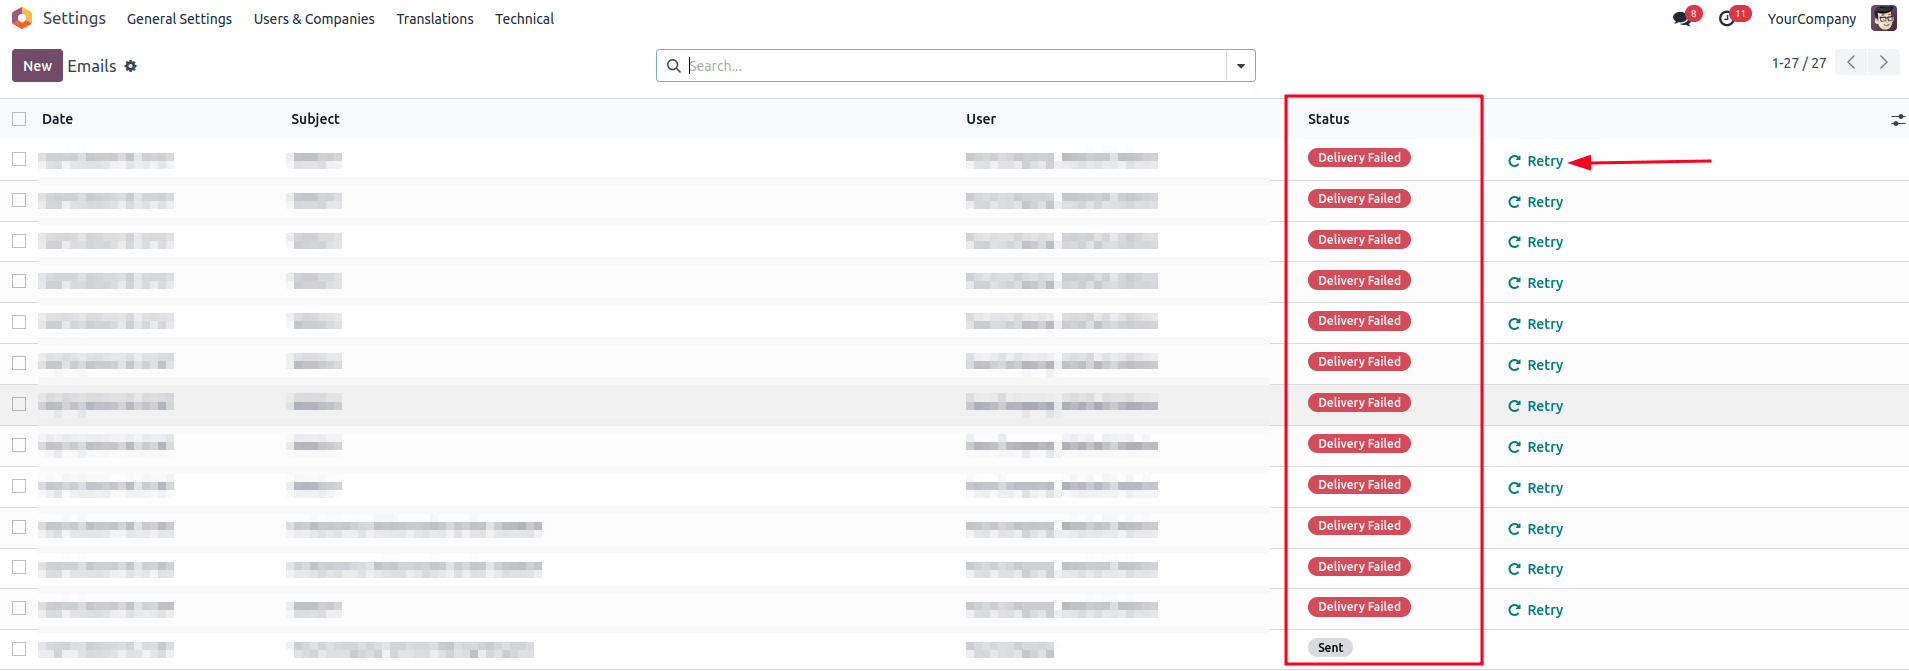Open the Emails gear actions icon
This screenshot has width=1909, height=671.
[x=131, y=66]
